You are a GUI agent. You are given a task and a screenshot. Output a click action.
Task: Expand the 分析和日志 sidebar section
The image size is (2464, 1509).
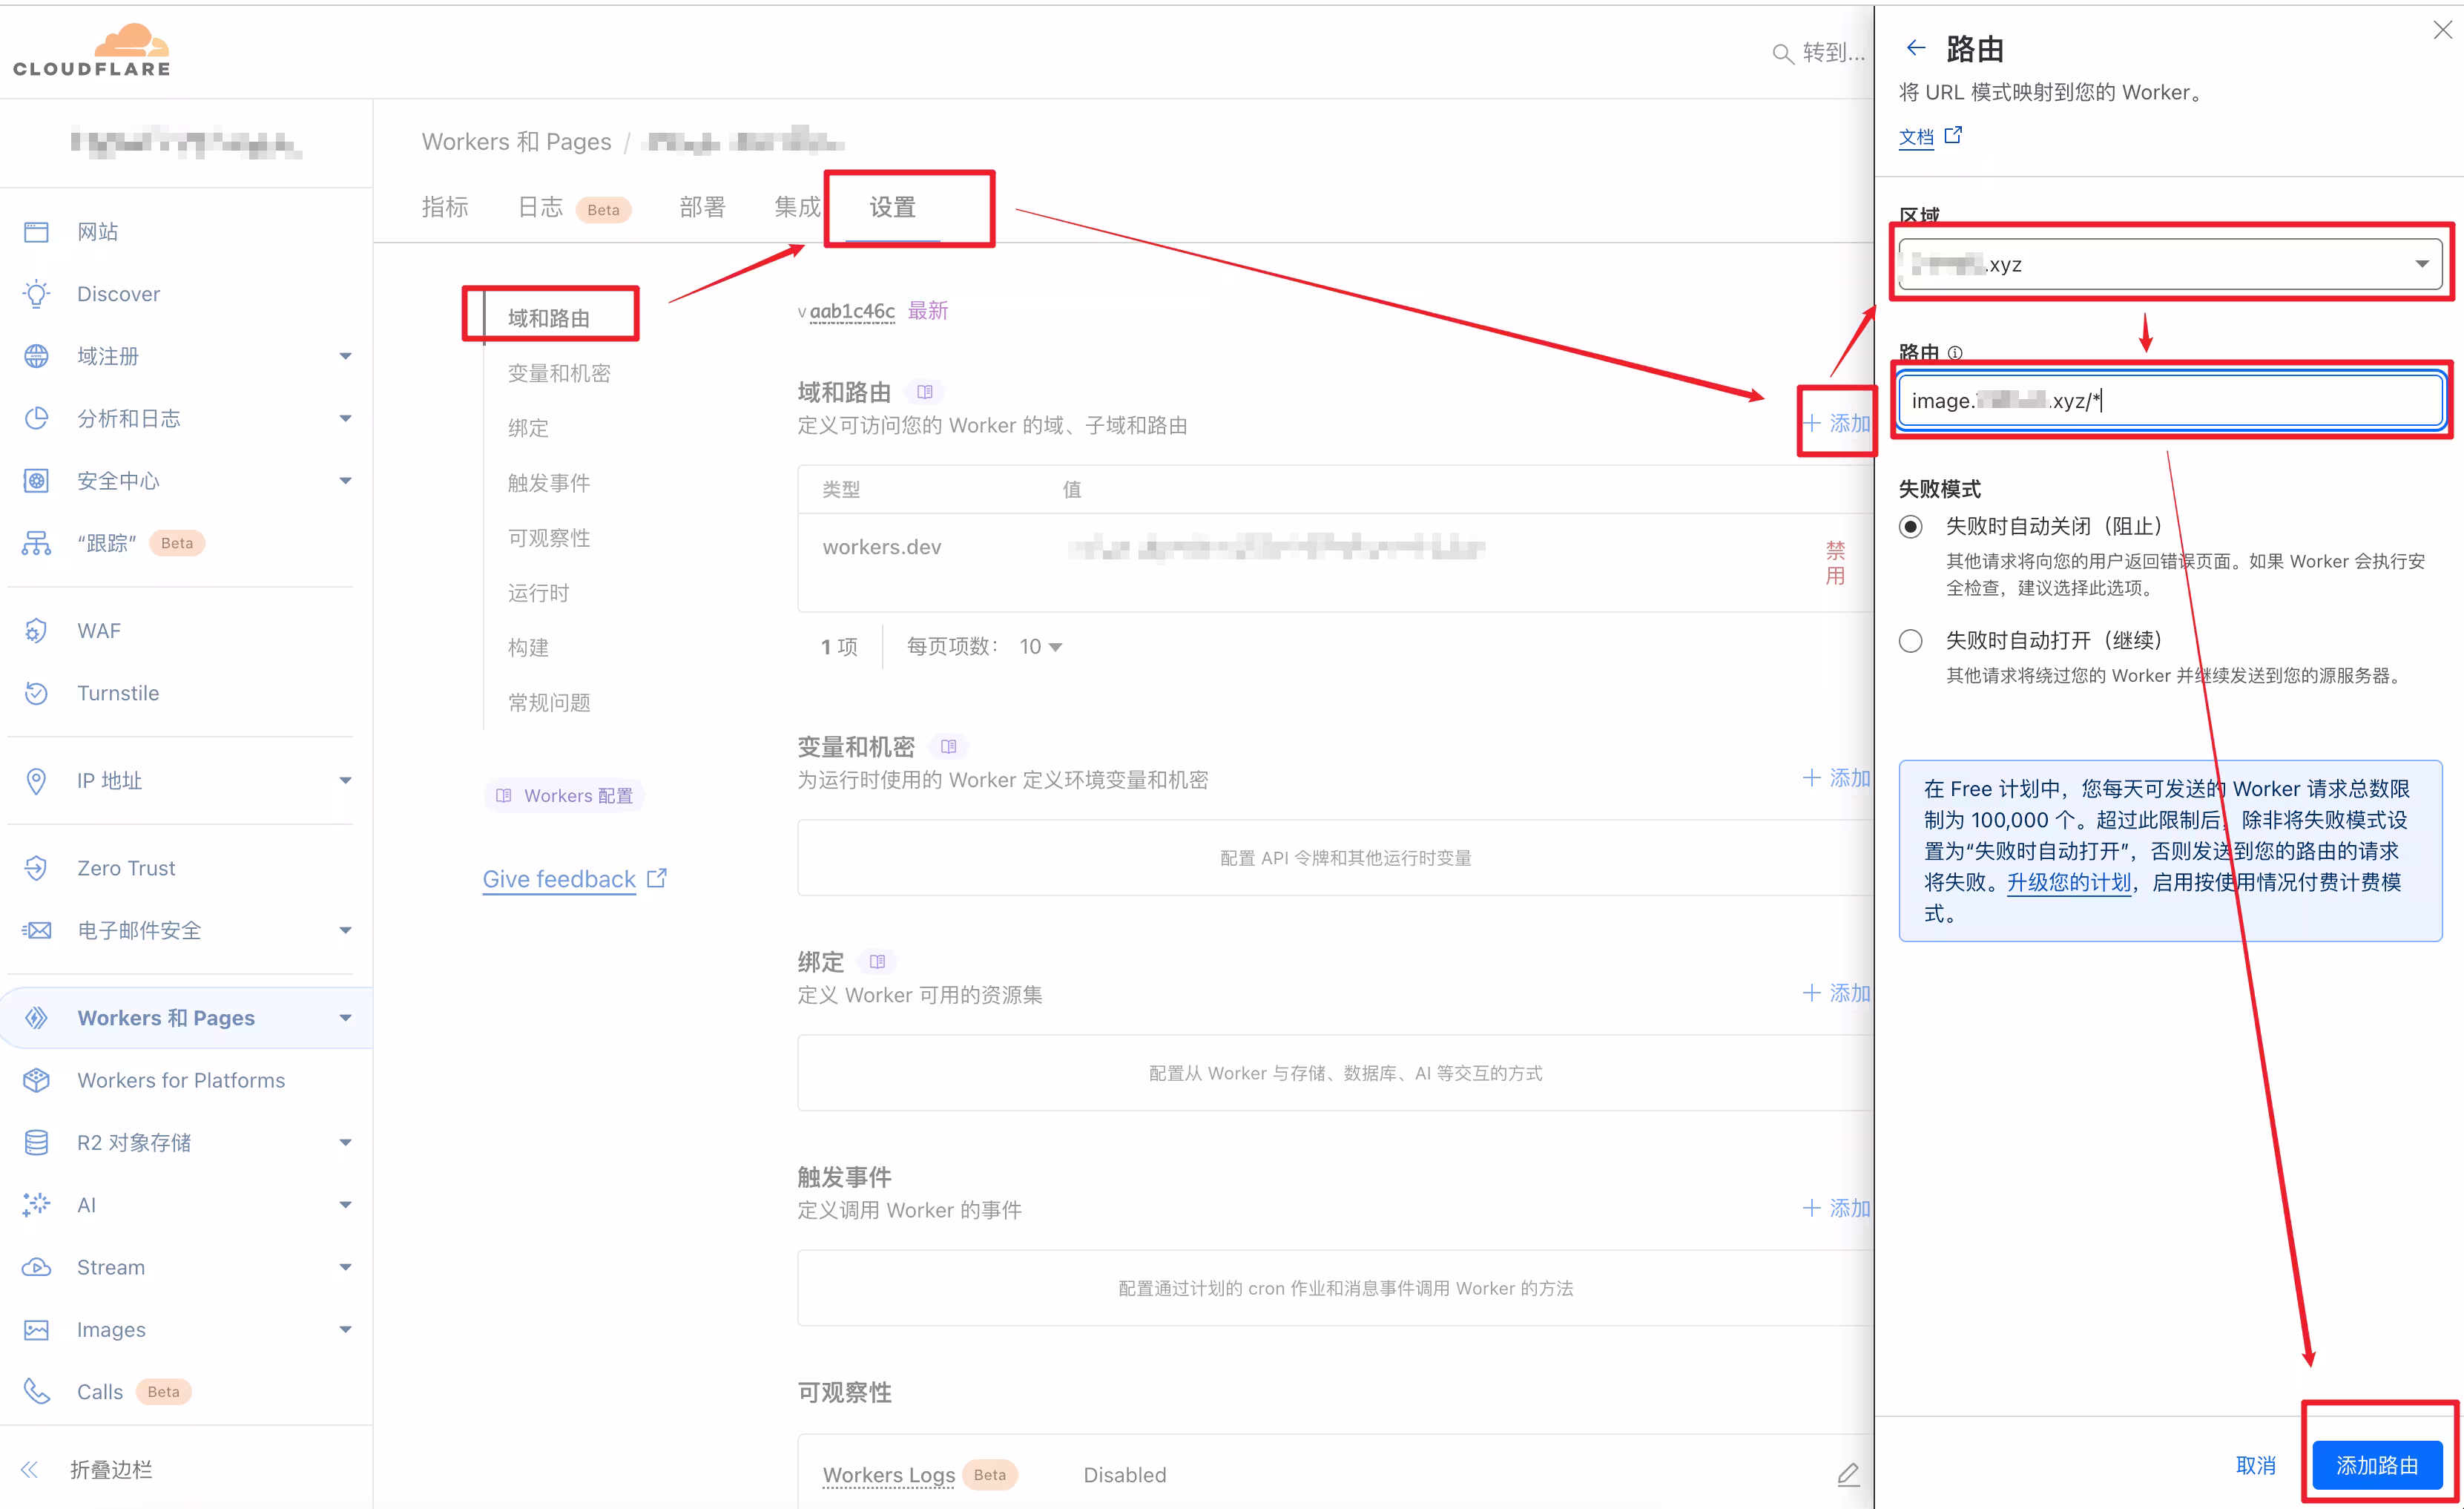tap(345, 418)
